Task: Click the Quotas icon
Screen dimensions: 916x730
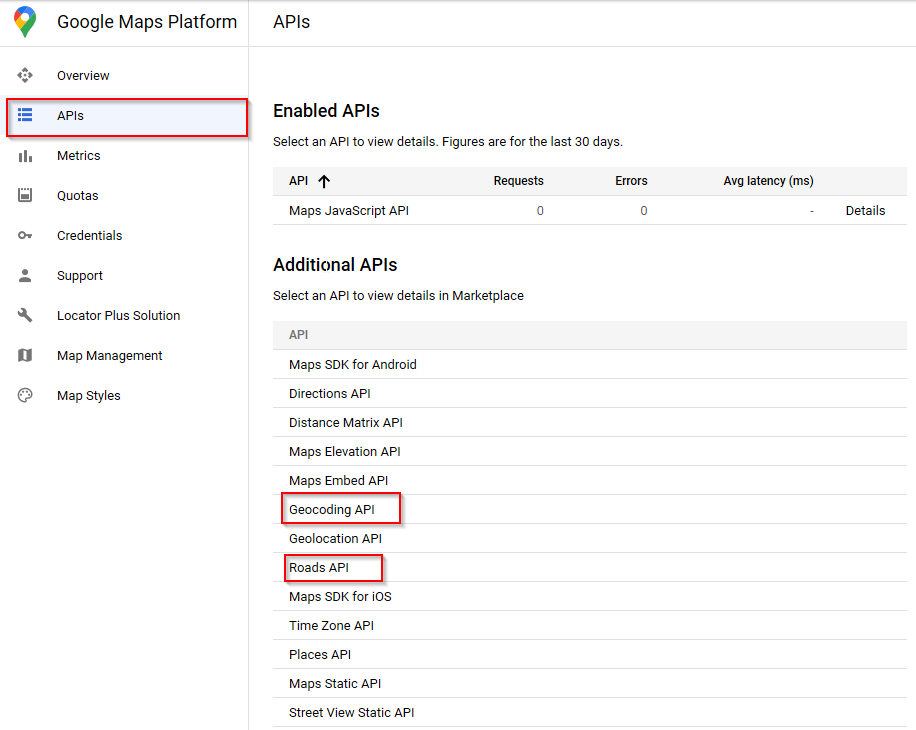Action: (x=24, y=195)
